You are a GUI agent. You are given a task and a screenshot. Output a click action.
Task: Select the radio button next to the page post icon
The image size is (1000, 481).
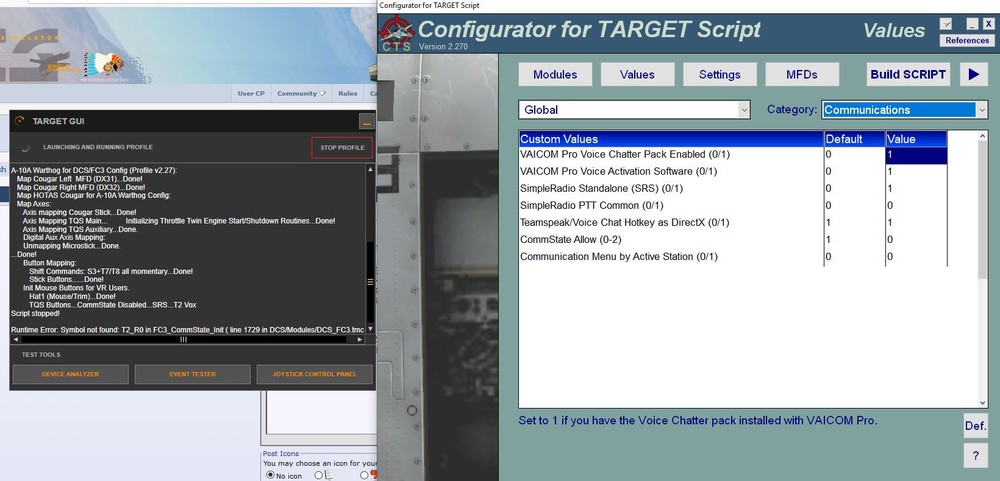coord(318,475)
